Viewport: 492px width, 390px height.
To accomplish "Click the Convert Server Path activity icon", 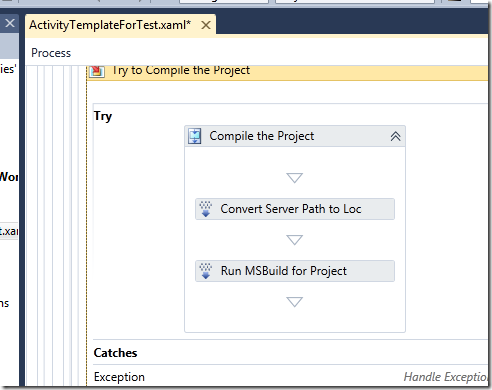I will click(x=206, y=209).
